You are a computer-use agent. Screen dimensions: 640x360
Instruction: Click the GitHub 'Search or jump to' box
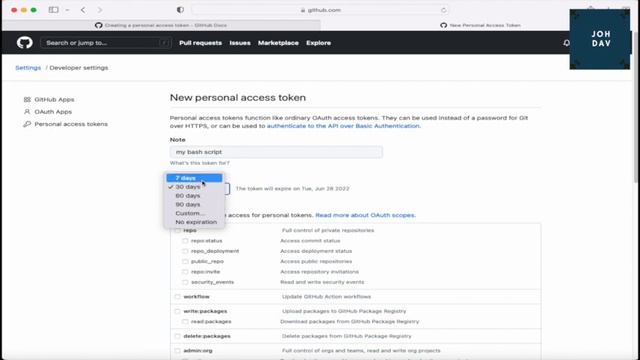pos(106,43)
